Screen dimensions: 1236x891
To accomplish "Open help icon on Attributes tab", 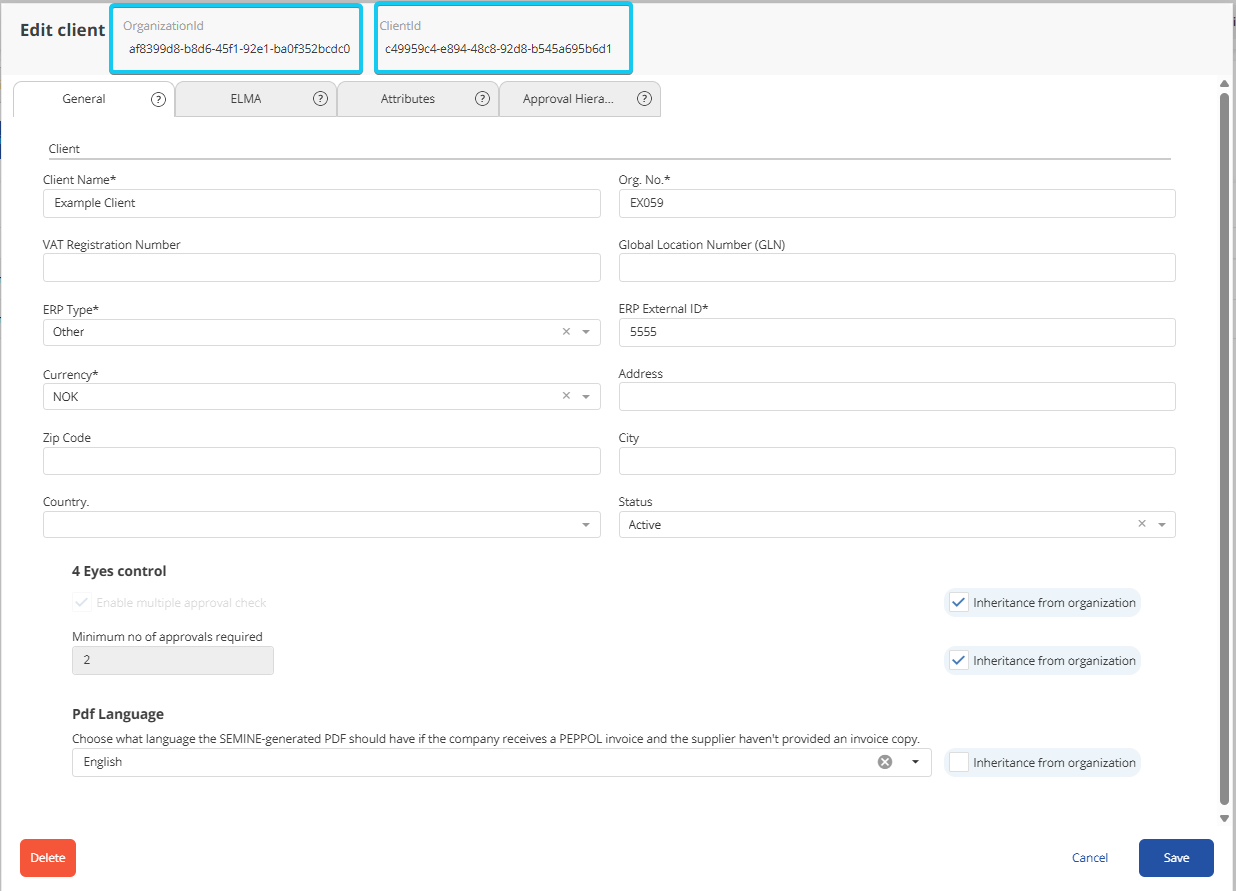I will [482, 99].
